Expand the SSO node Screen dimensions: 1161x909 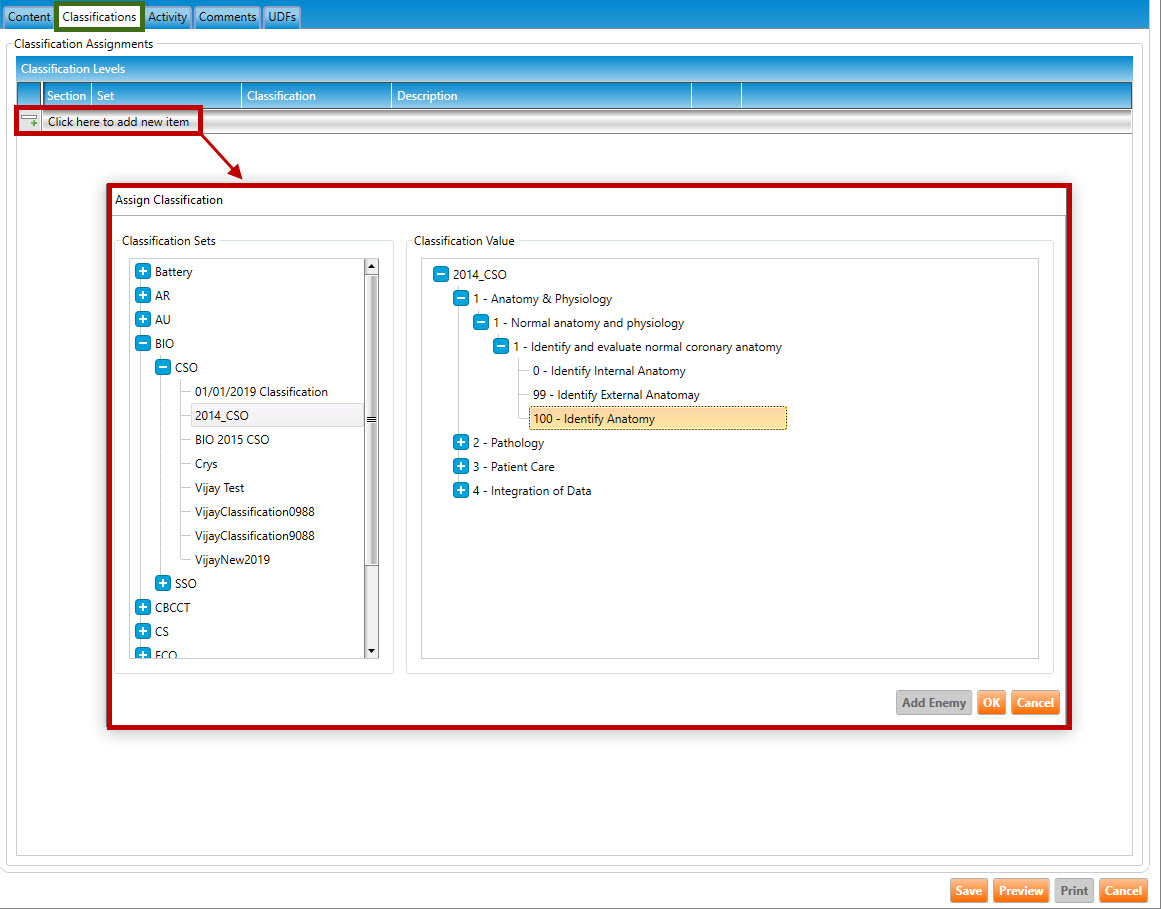click(163, 584)
